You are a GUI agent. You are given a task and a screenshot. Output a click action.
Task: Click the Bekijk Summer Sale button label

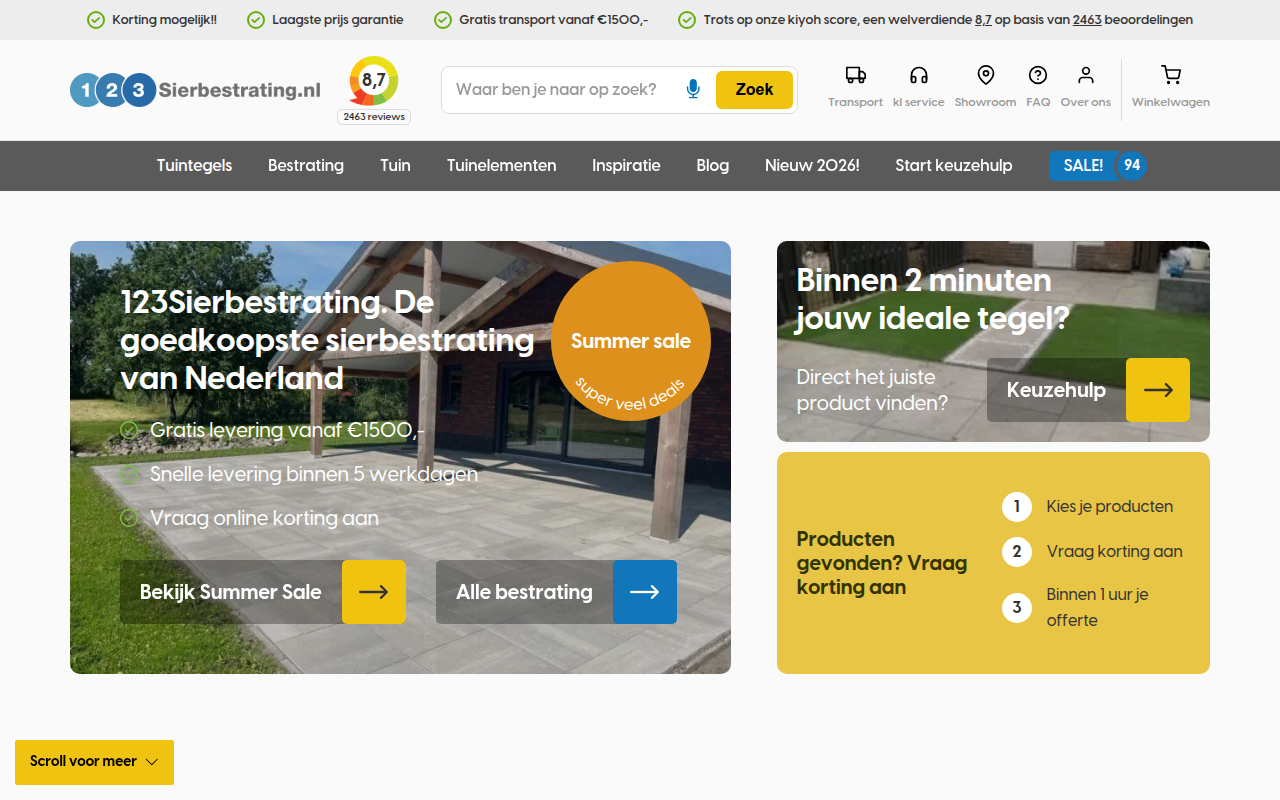[x=231, y=592]
